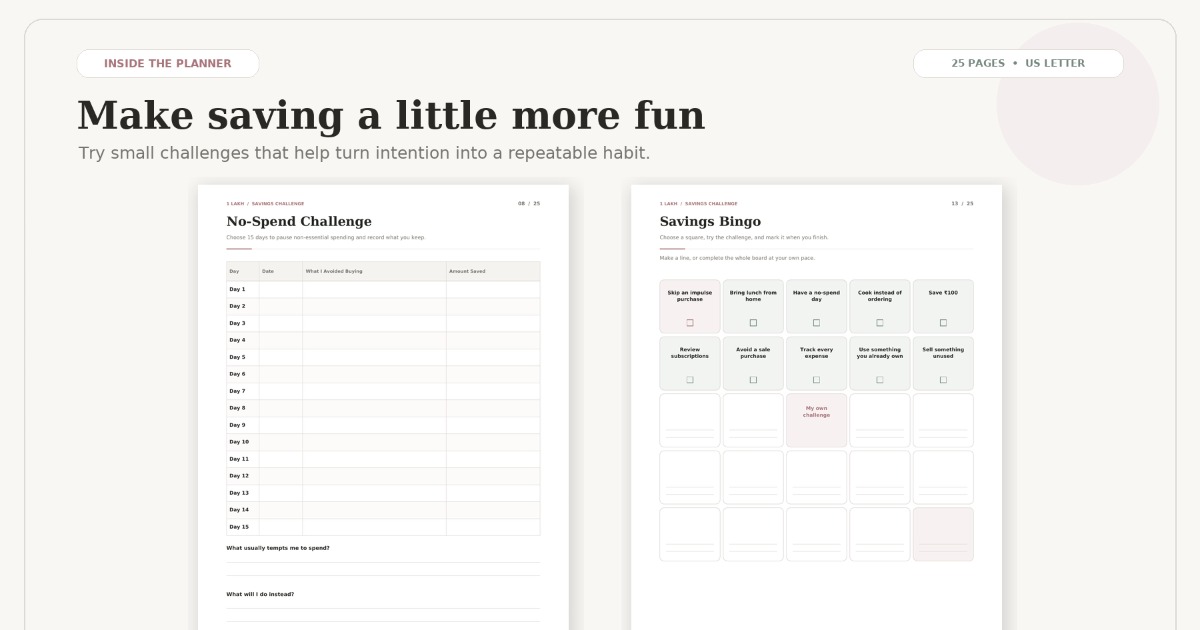Open the No-Spend Challenge page preview

click(383, 407)
